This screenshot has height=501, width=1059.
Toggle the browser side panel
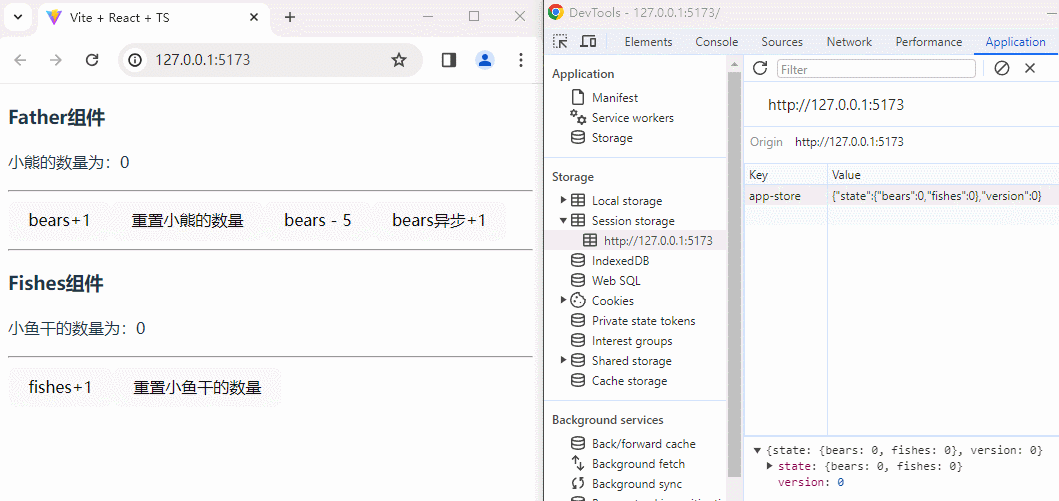coord(448,60)
